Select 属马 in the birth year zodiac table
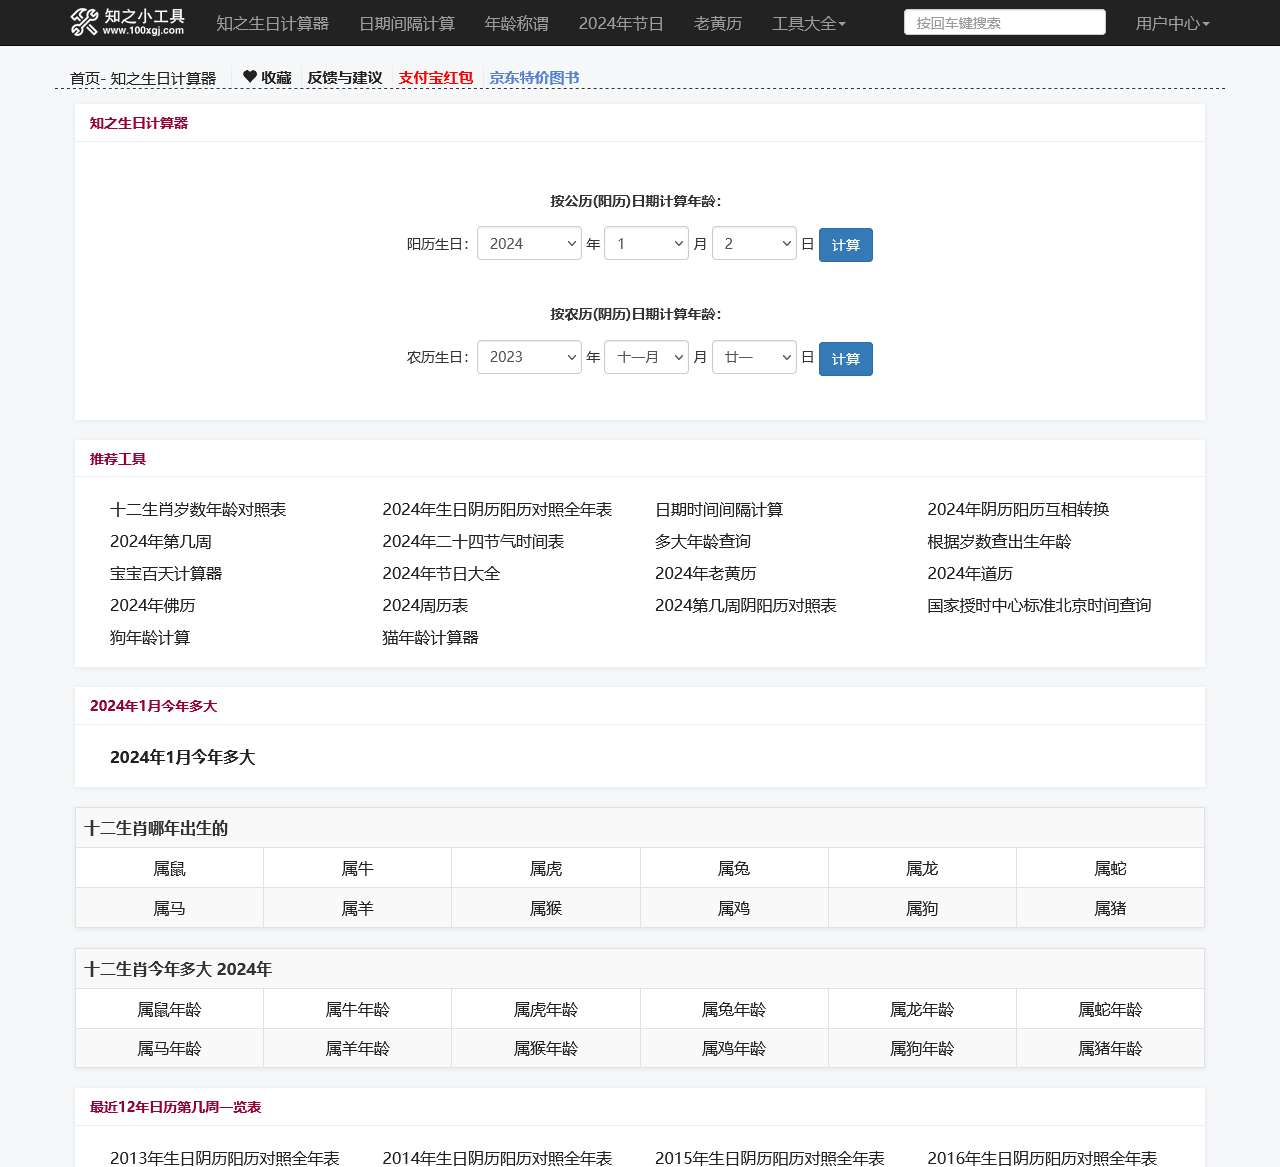Screen dimensions: 1280x1167 [169, 908]
